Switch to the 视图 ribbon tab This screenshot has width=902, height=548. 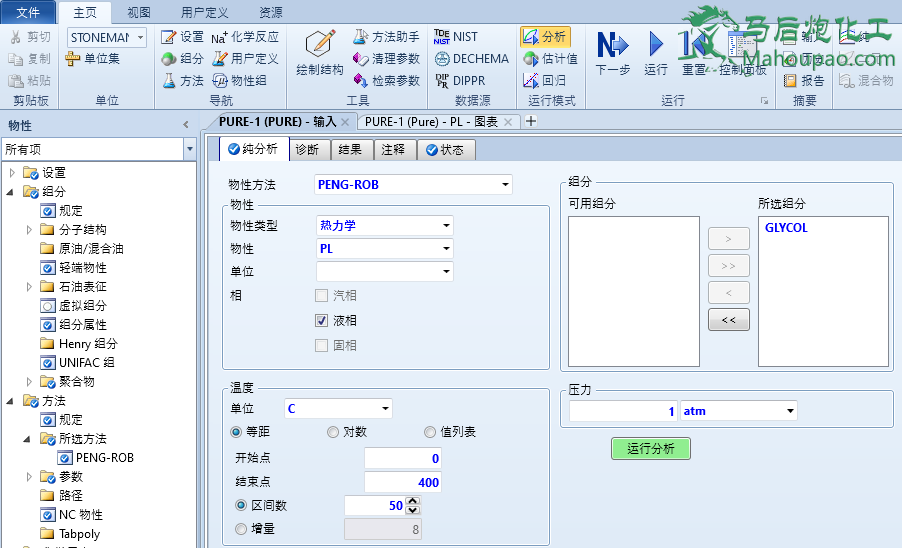coord(139,13)
